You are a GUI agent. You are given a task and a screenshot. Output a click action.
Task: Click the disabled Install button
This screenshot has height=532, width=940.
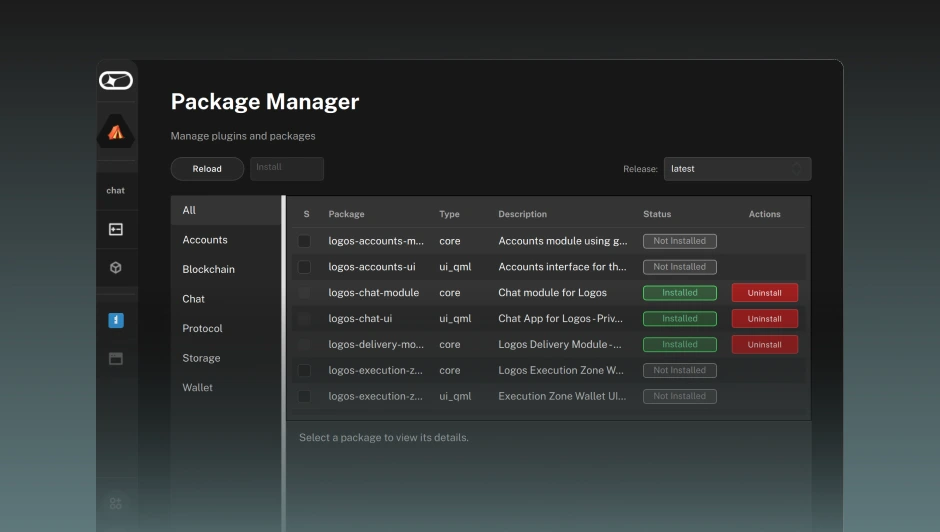[x=287, y=169]
